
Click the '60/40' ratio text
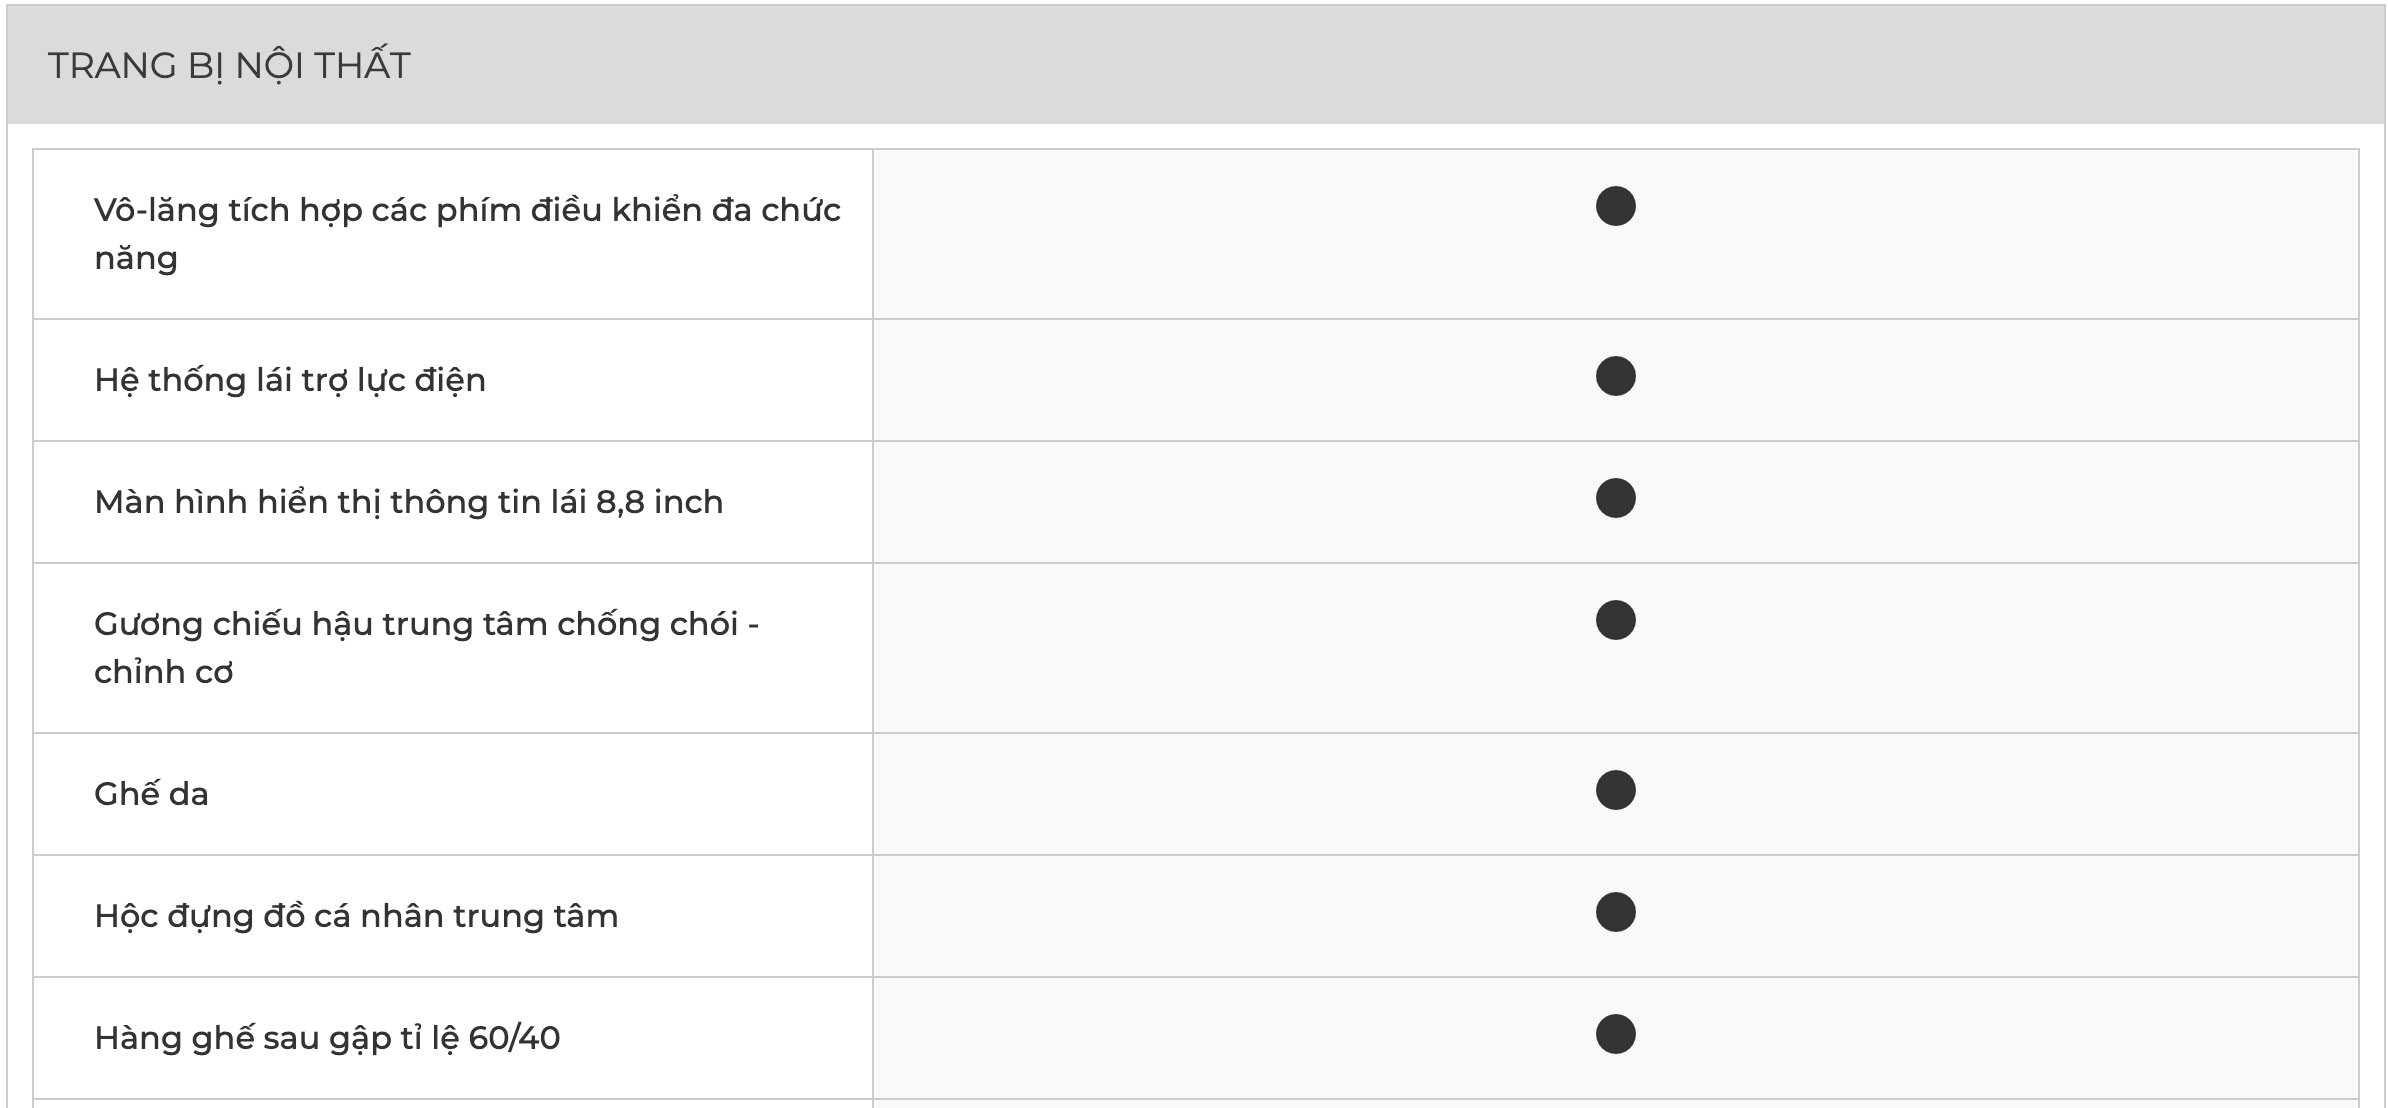tap(514, 1039)
